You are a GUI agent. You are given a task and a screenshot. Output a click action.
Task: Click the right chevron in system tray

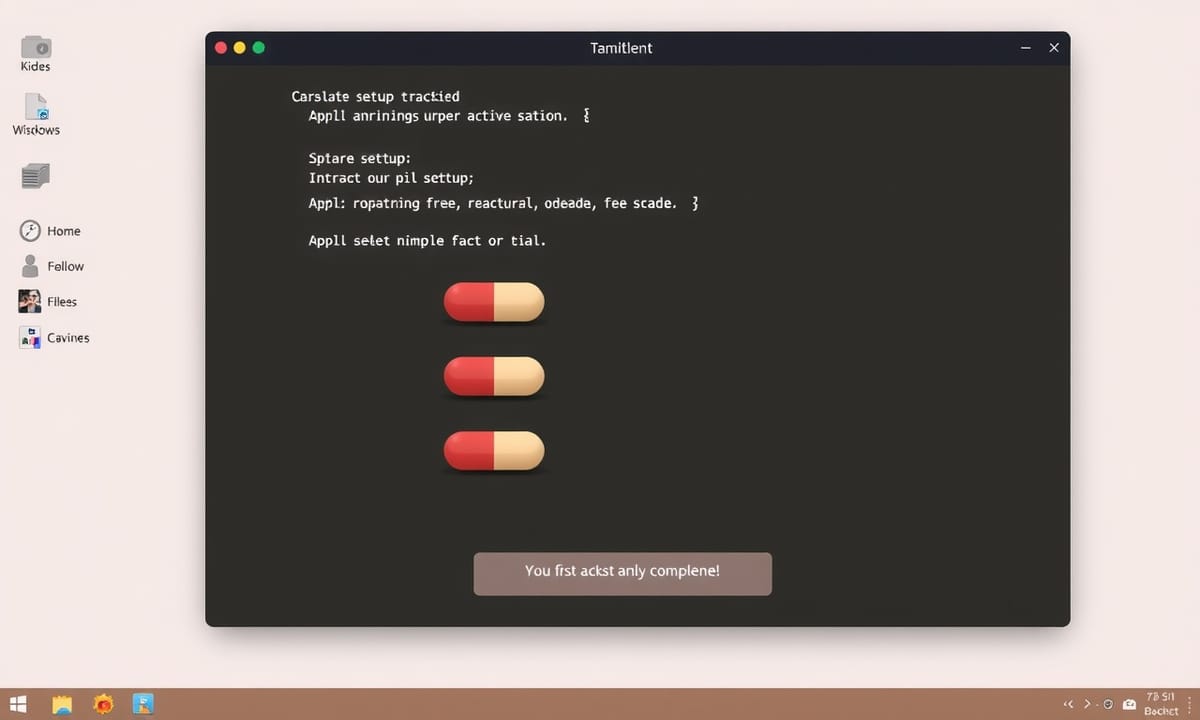(x=1089, y=704)
